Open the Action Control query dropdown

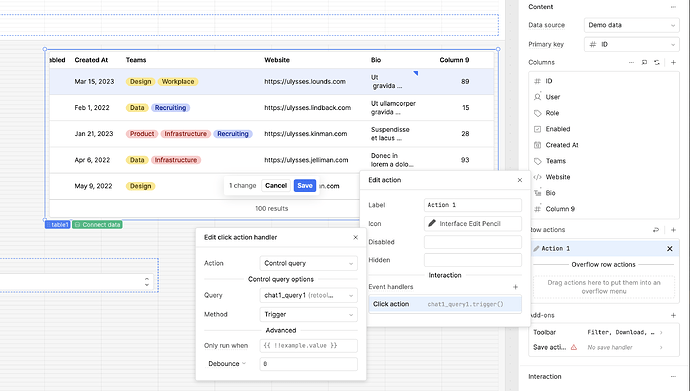tap(308, 263)
